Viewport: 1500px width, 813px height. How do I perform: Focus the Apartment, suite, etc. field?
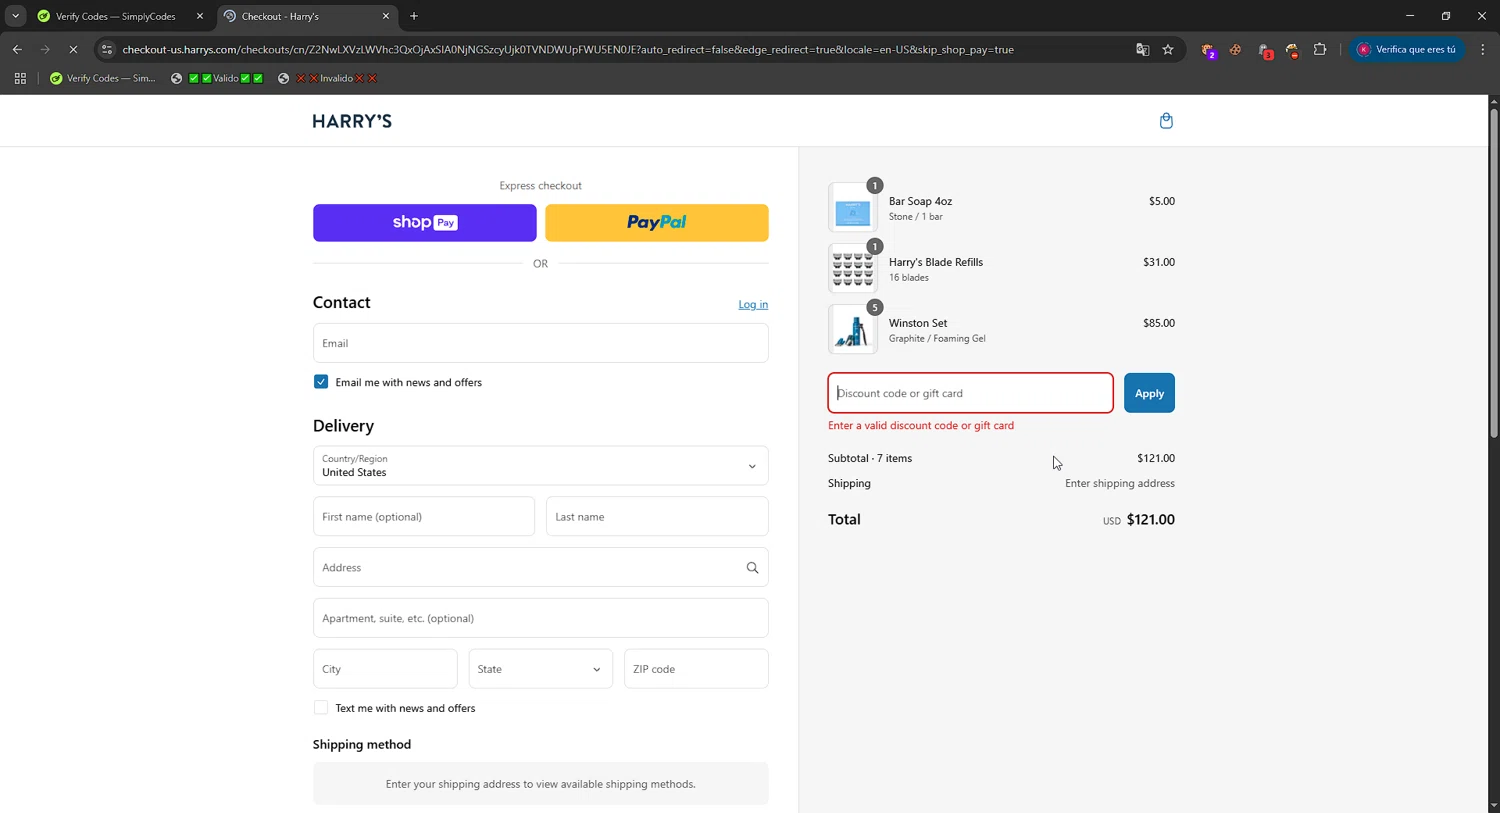point(540,618)
